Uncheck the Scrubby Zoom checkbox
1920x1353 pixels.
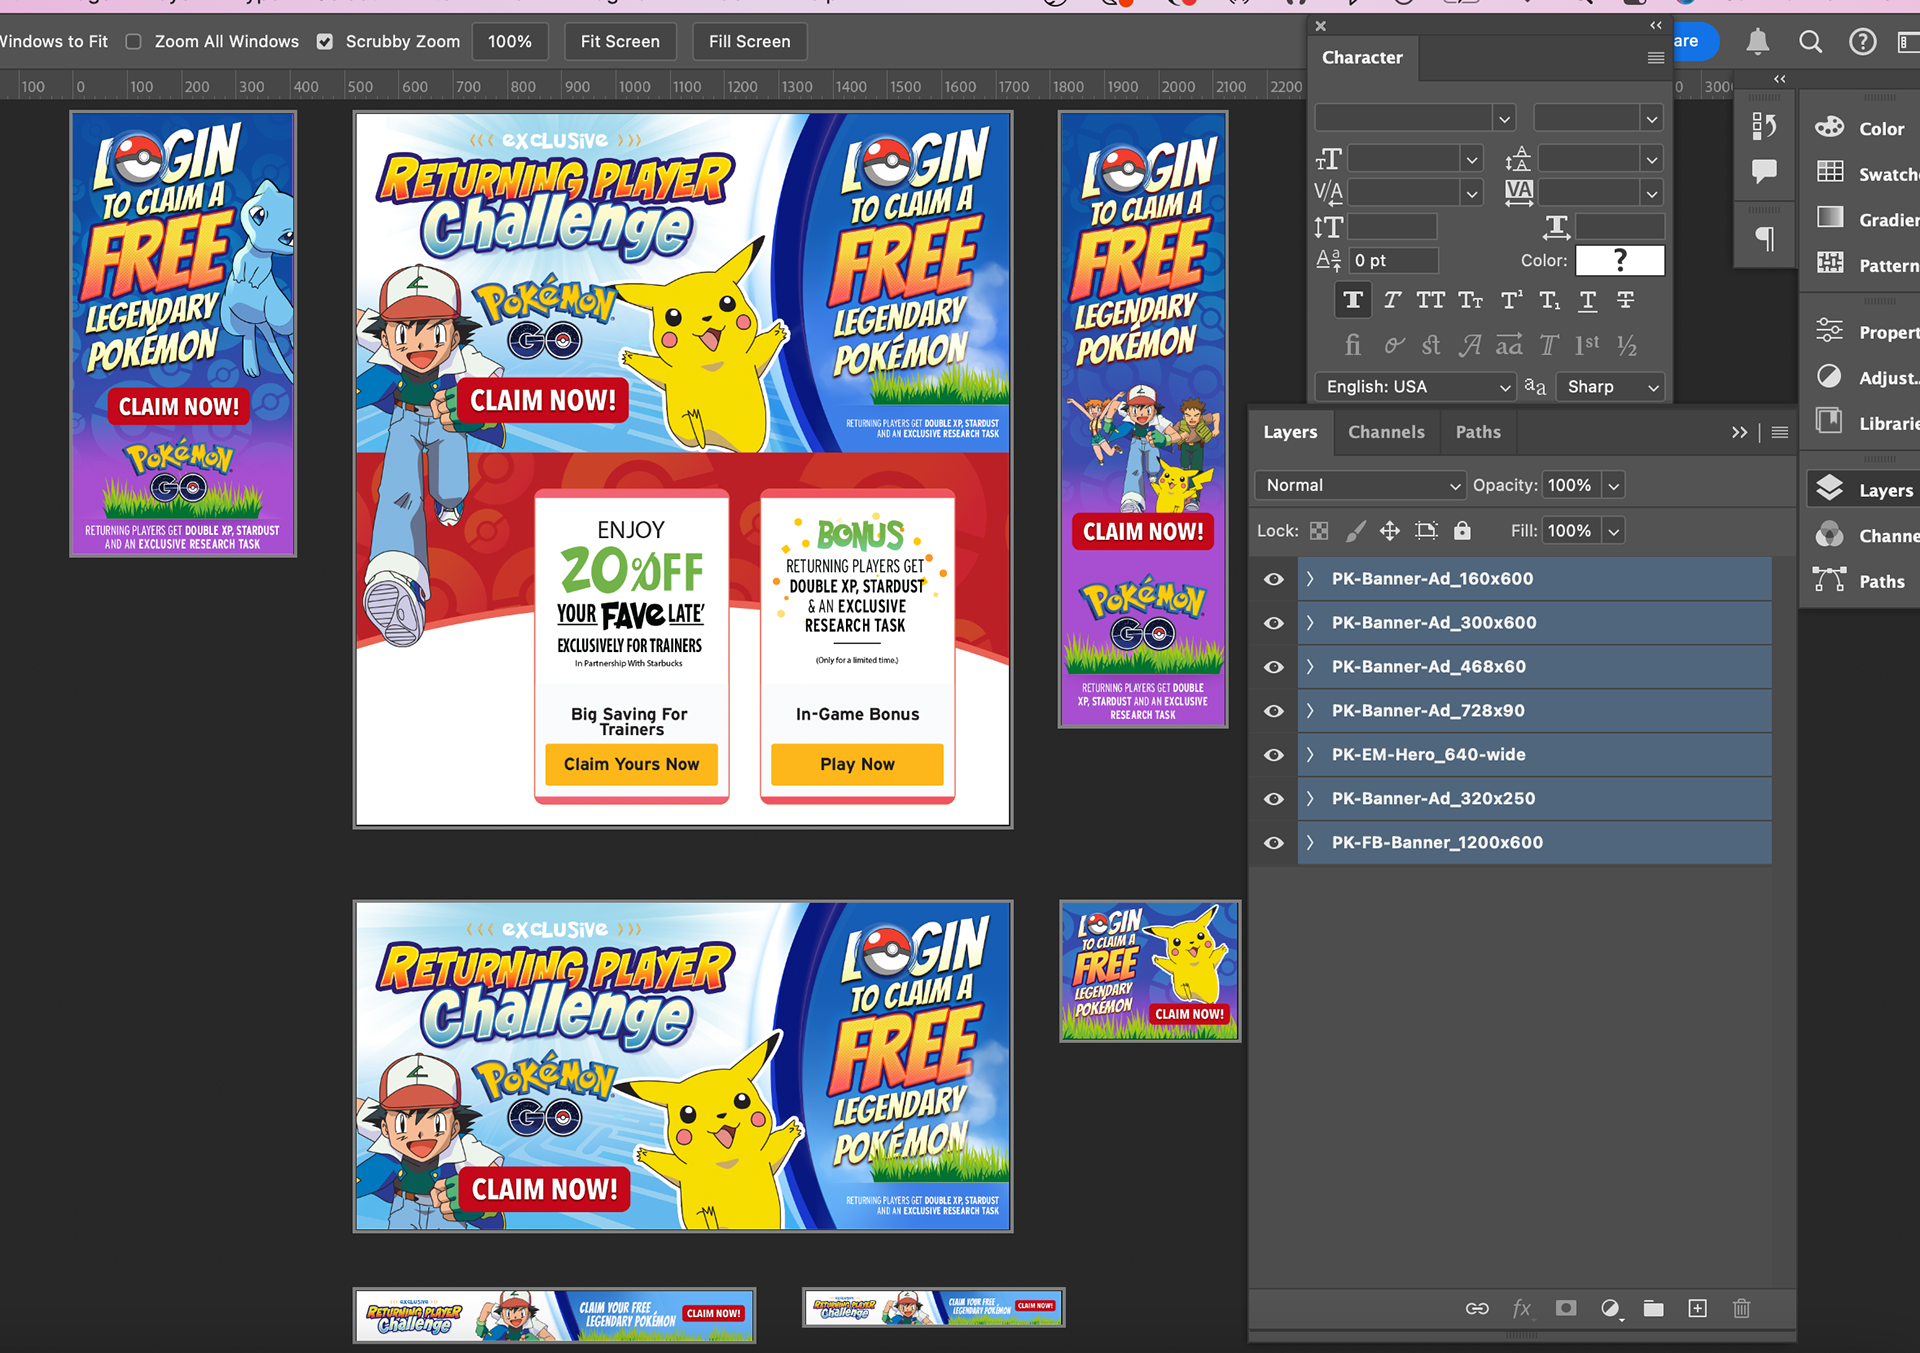coord(325,42)
